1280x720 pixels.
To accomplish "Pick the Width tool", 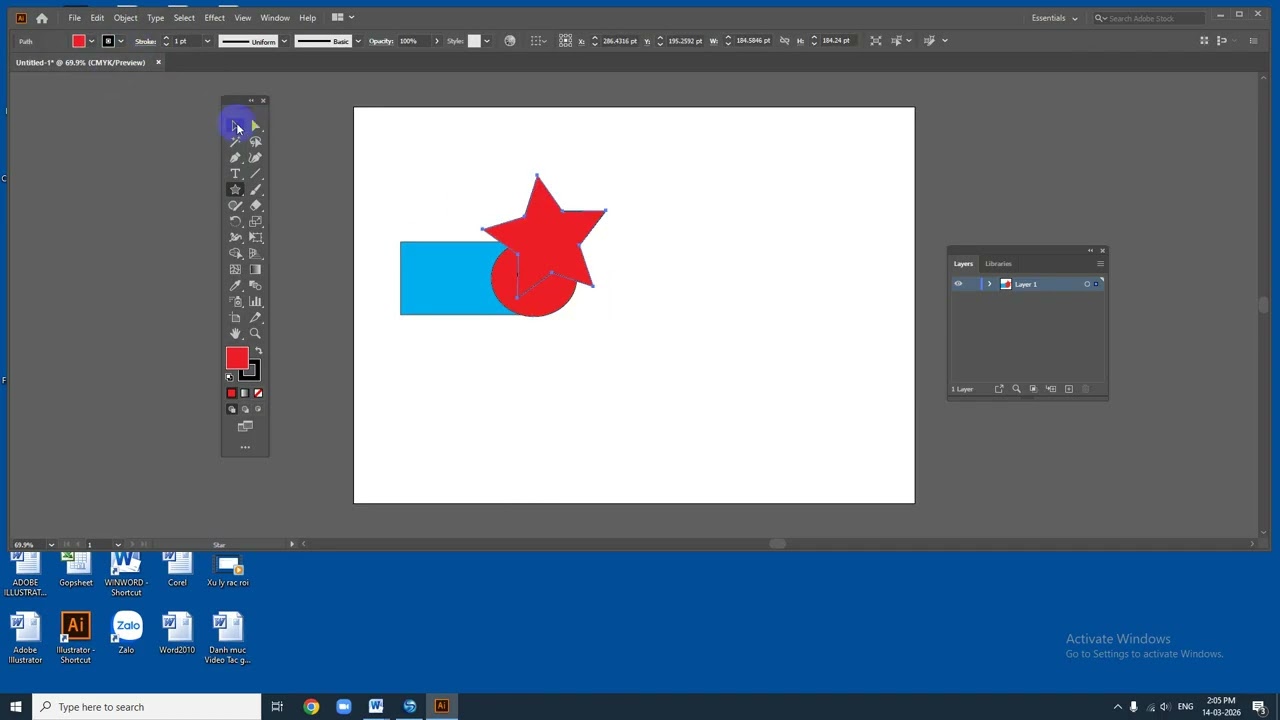I will pyautogui.click(x=235, y=238).
